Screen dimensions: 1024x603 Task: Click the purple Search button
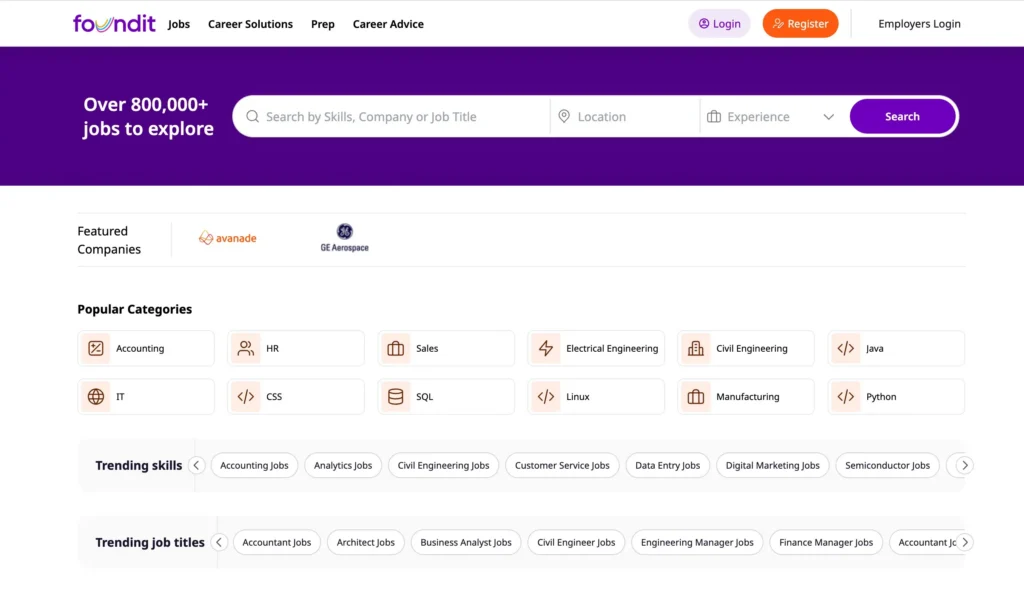(902, 116)
